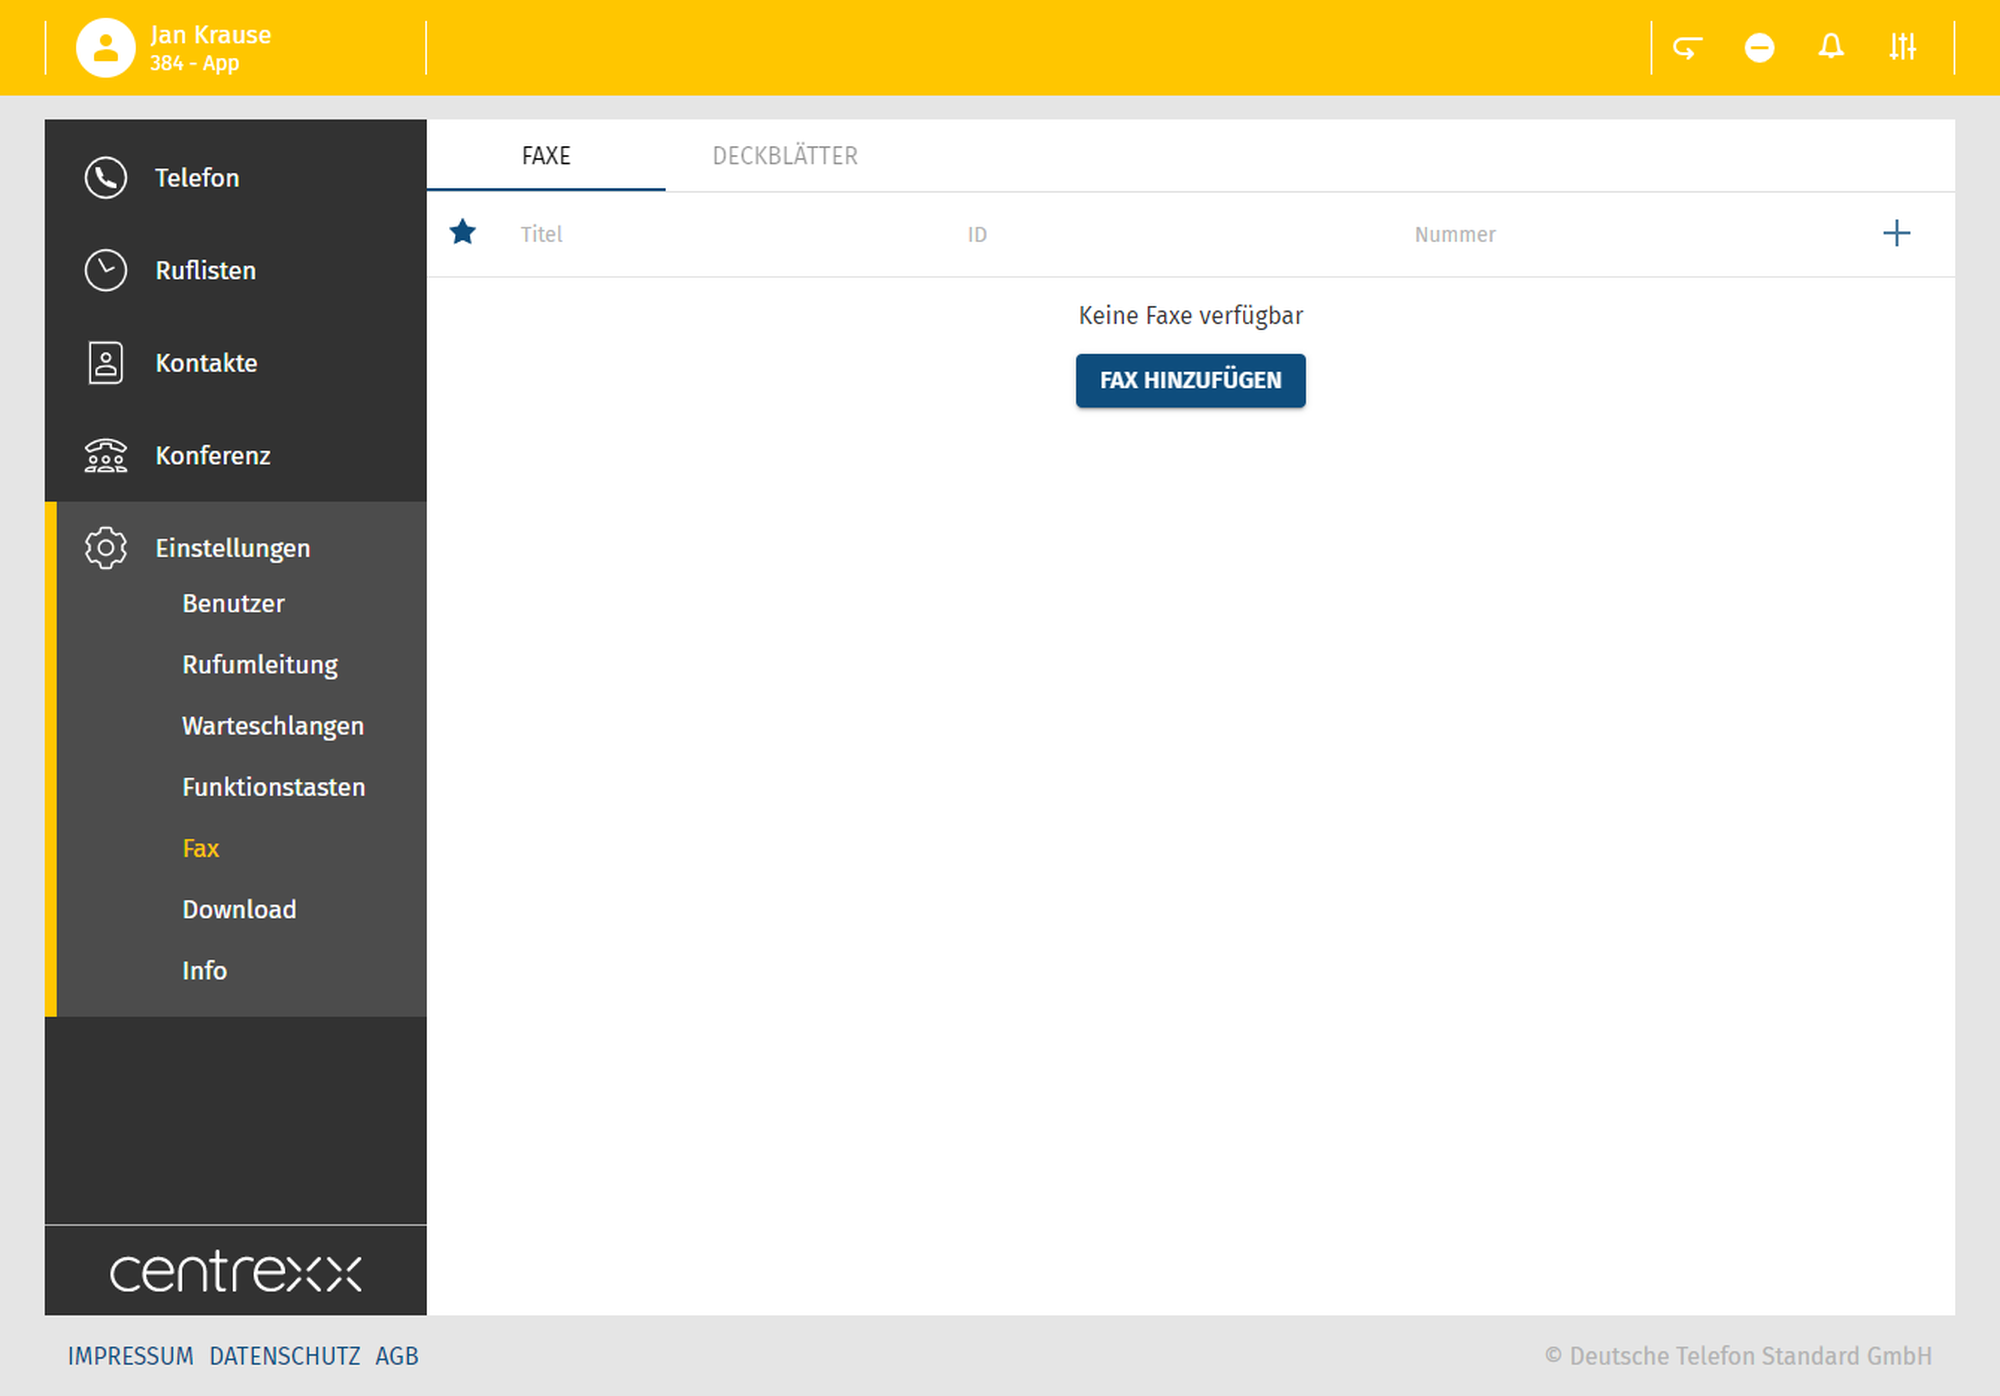Click the plus icon to add a fax

1896,233
